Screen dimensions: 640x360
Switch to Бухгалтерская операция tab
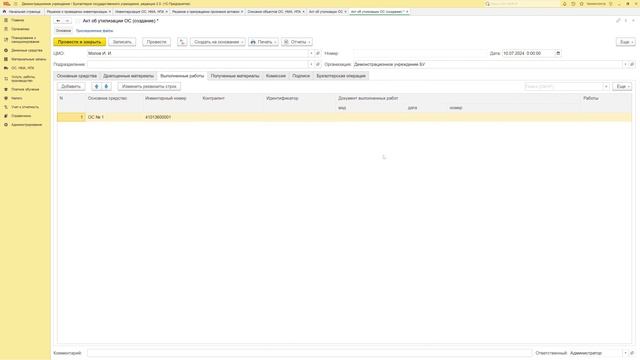(341, 76)
